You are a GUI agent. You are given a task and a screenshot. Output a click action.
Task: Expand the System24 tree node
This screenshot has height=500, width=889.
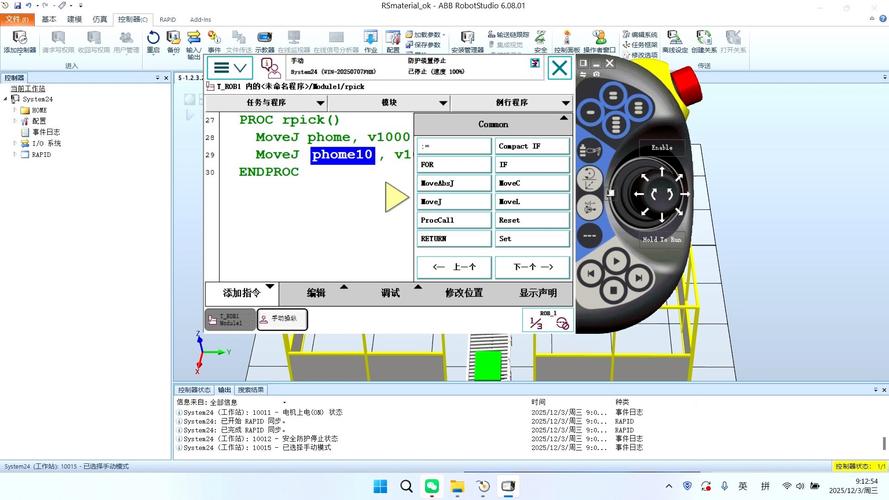[x=6, y=99]
